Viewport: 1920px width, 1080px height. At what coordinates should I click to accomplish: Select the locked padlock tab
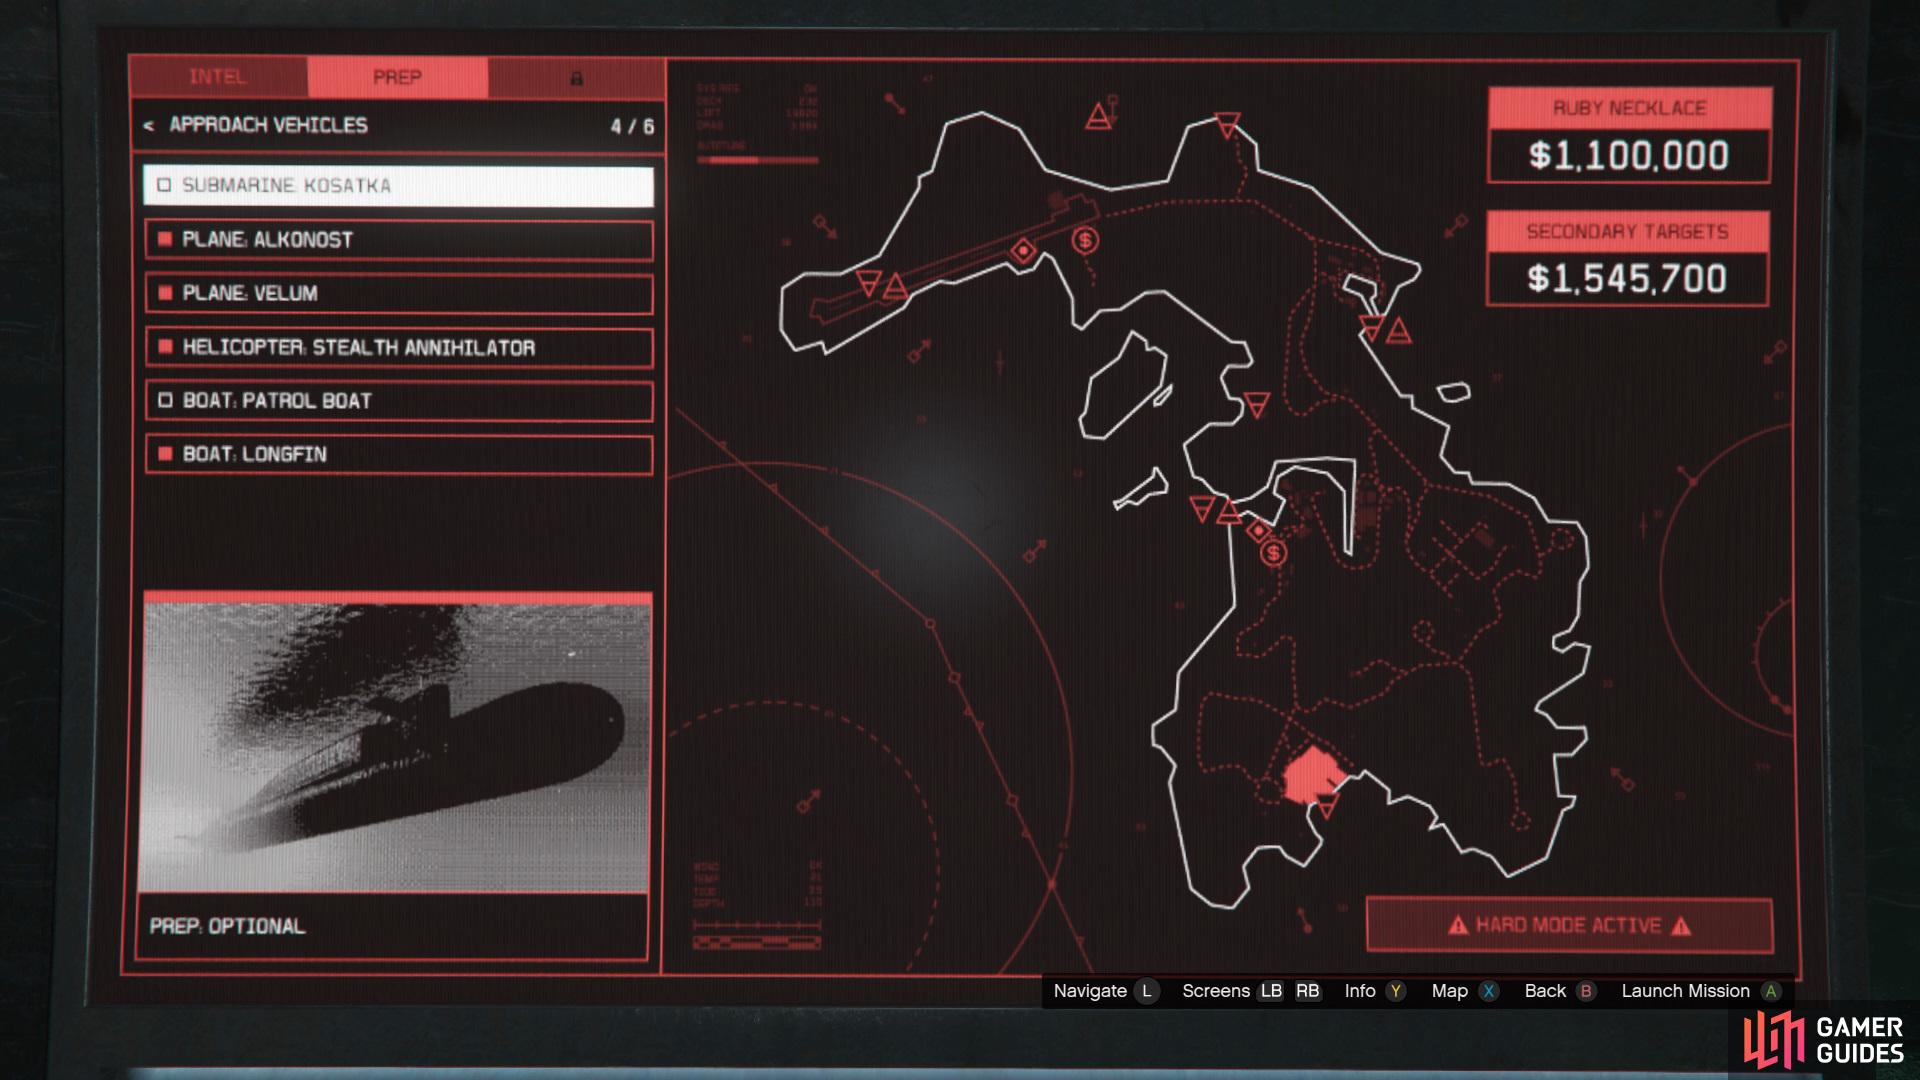[x=576, y=78]
